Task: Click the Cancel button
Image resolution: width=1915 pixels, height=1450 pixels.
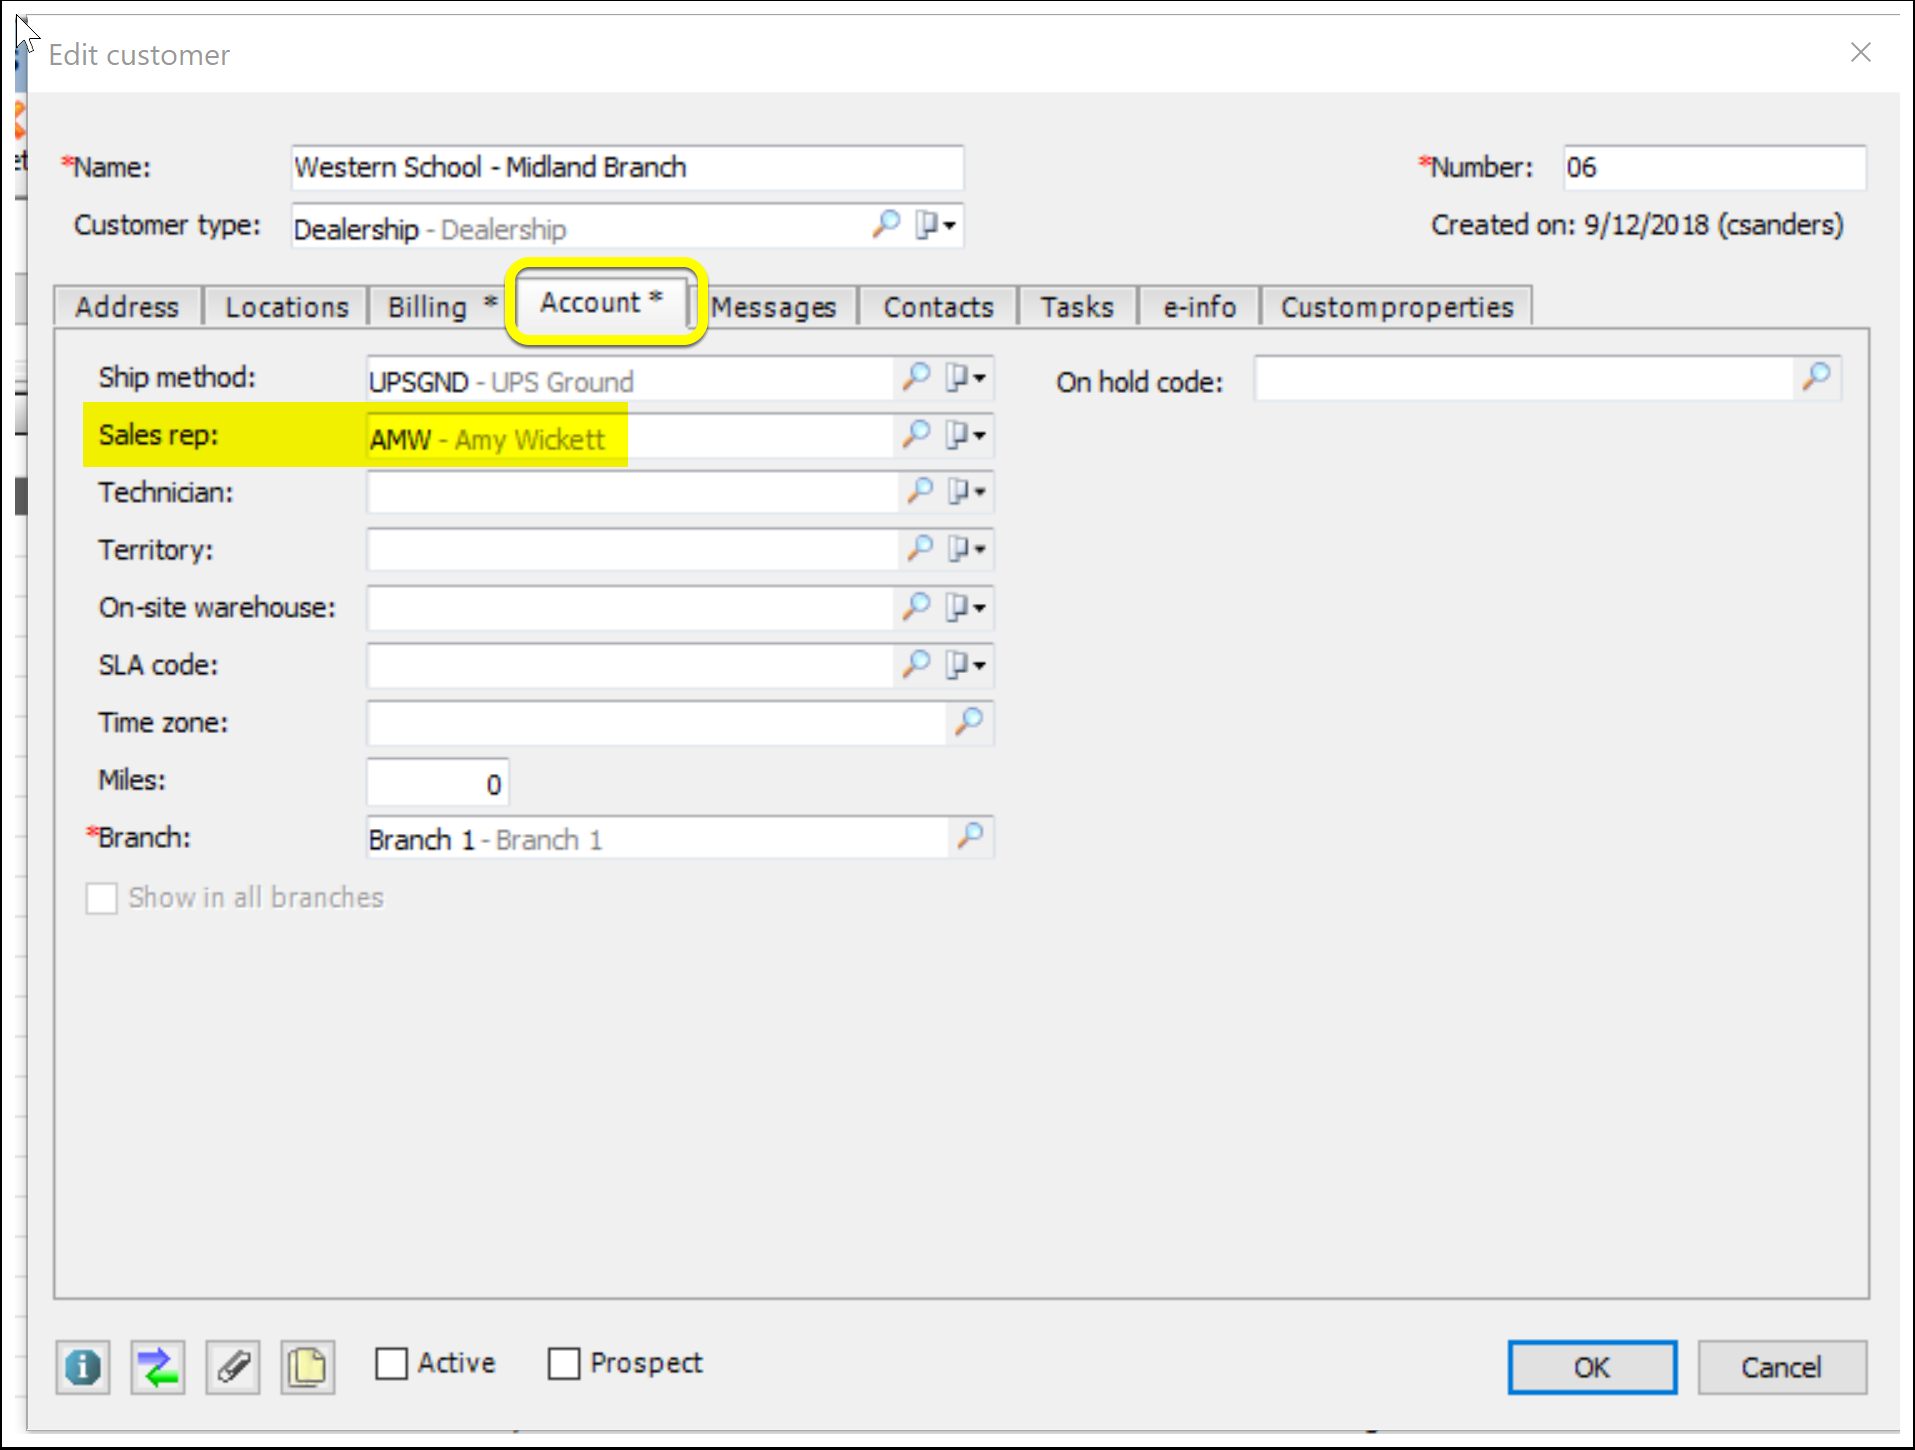Action: (1780, 1367)
